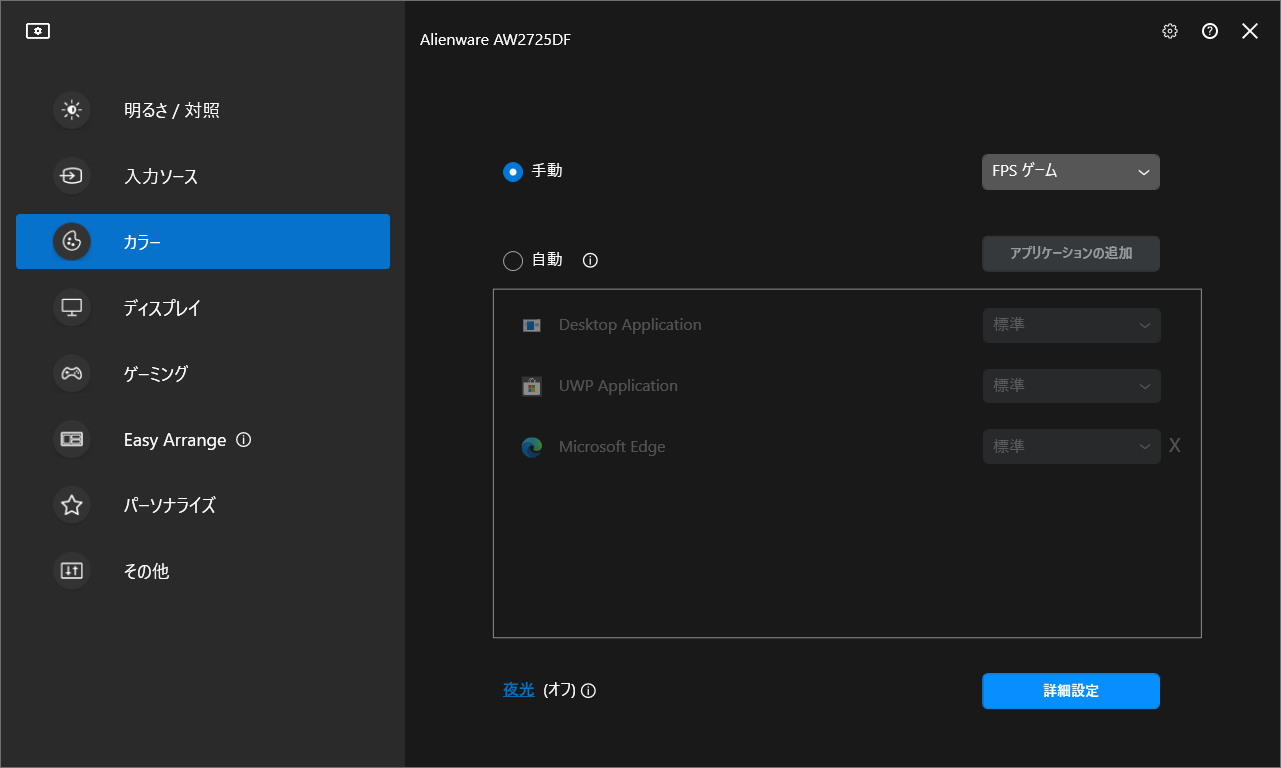Click the input source arrow icon
This screenshot has height=768, width=1281.
click(72, 176)
